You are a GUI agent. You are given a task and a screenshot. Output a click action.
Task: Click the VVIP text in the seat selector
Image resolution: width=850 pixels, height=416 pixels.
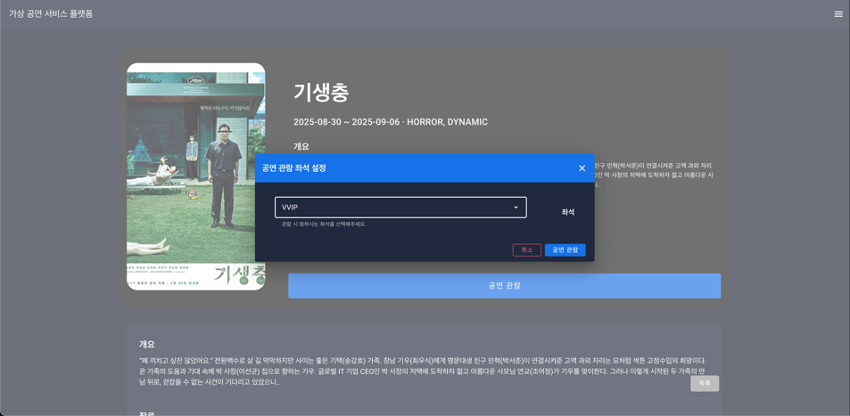290,208
